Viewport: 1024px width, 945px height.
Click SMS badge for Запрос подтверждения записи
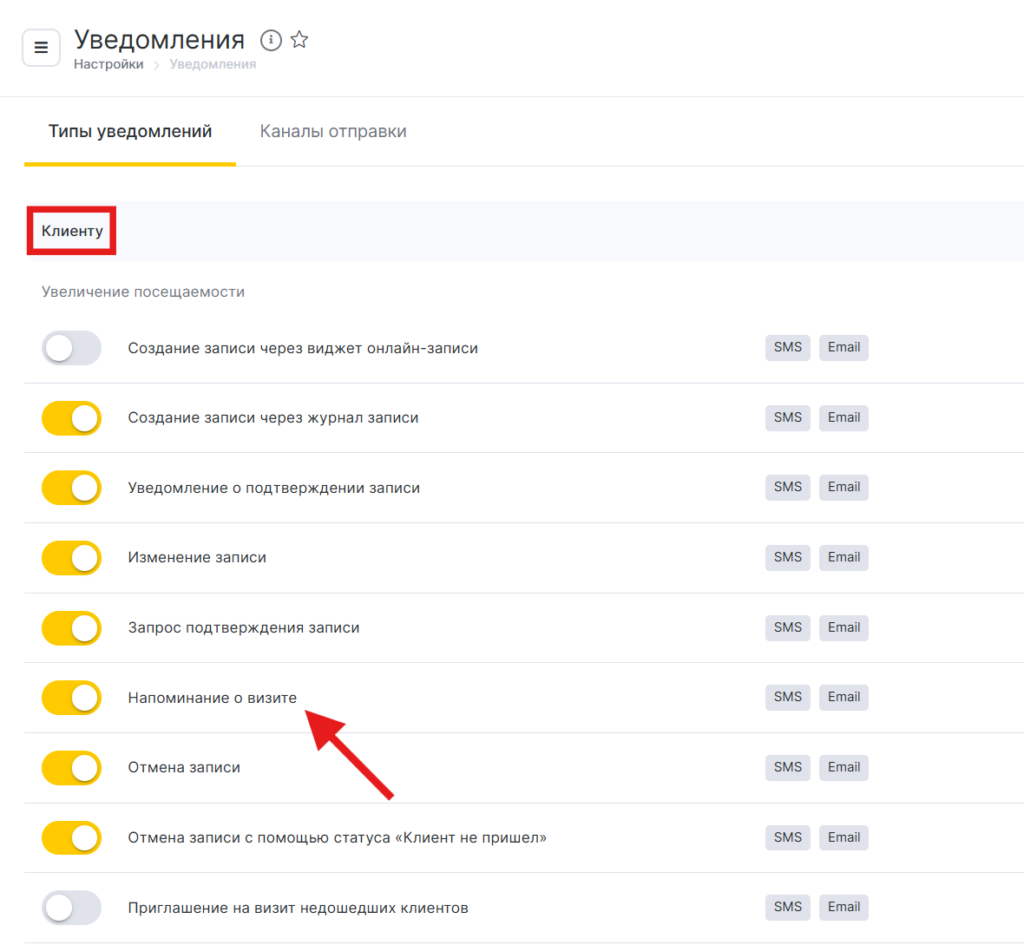(788, 627)
